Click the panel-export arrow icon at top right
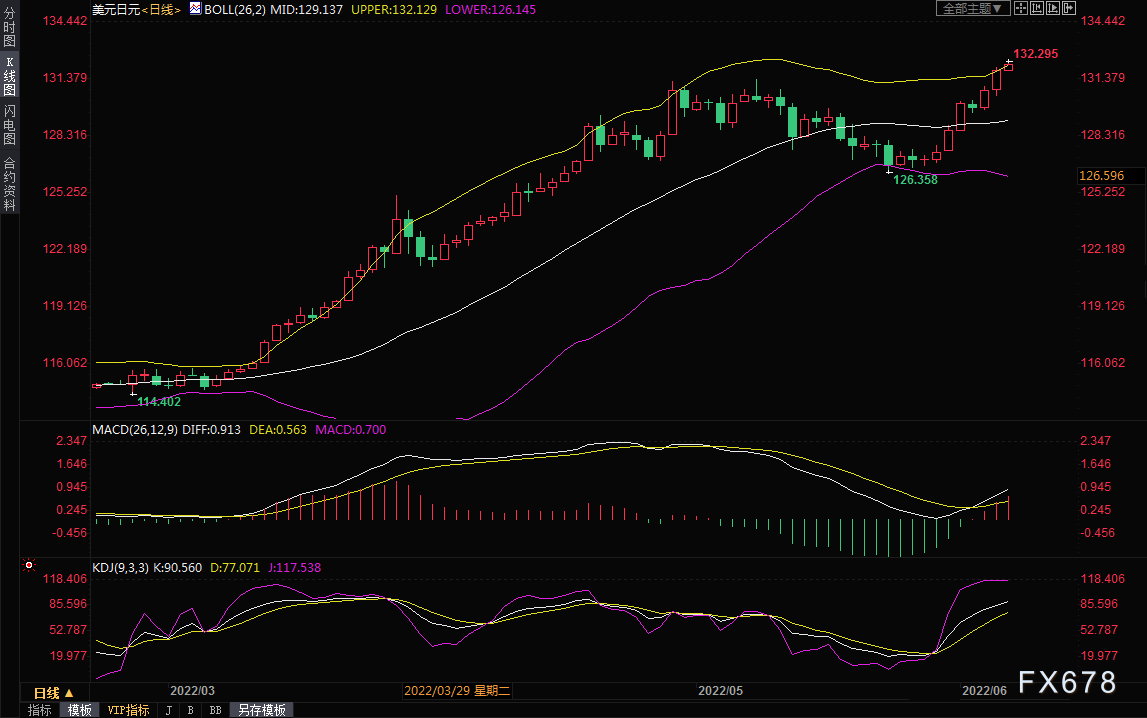Screen dimensions: 1147x718 (1069, 8)
